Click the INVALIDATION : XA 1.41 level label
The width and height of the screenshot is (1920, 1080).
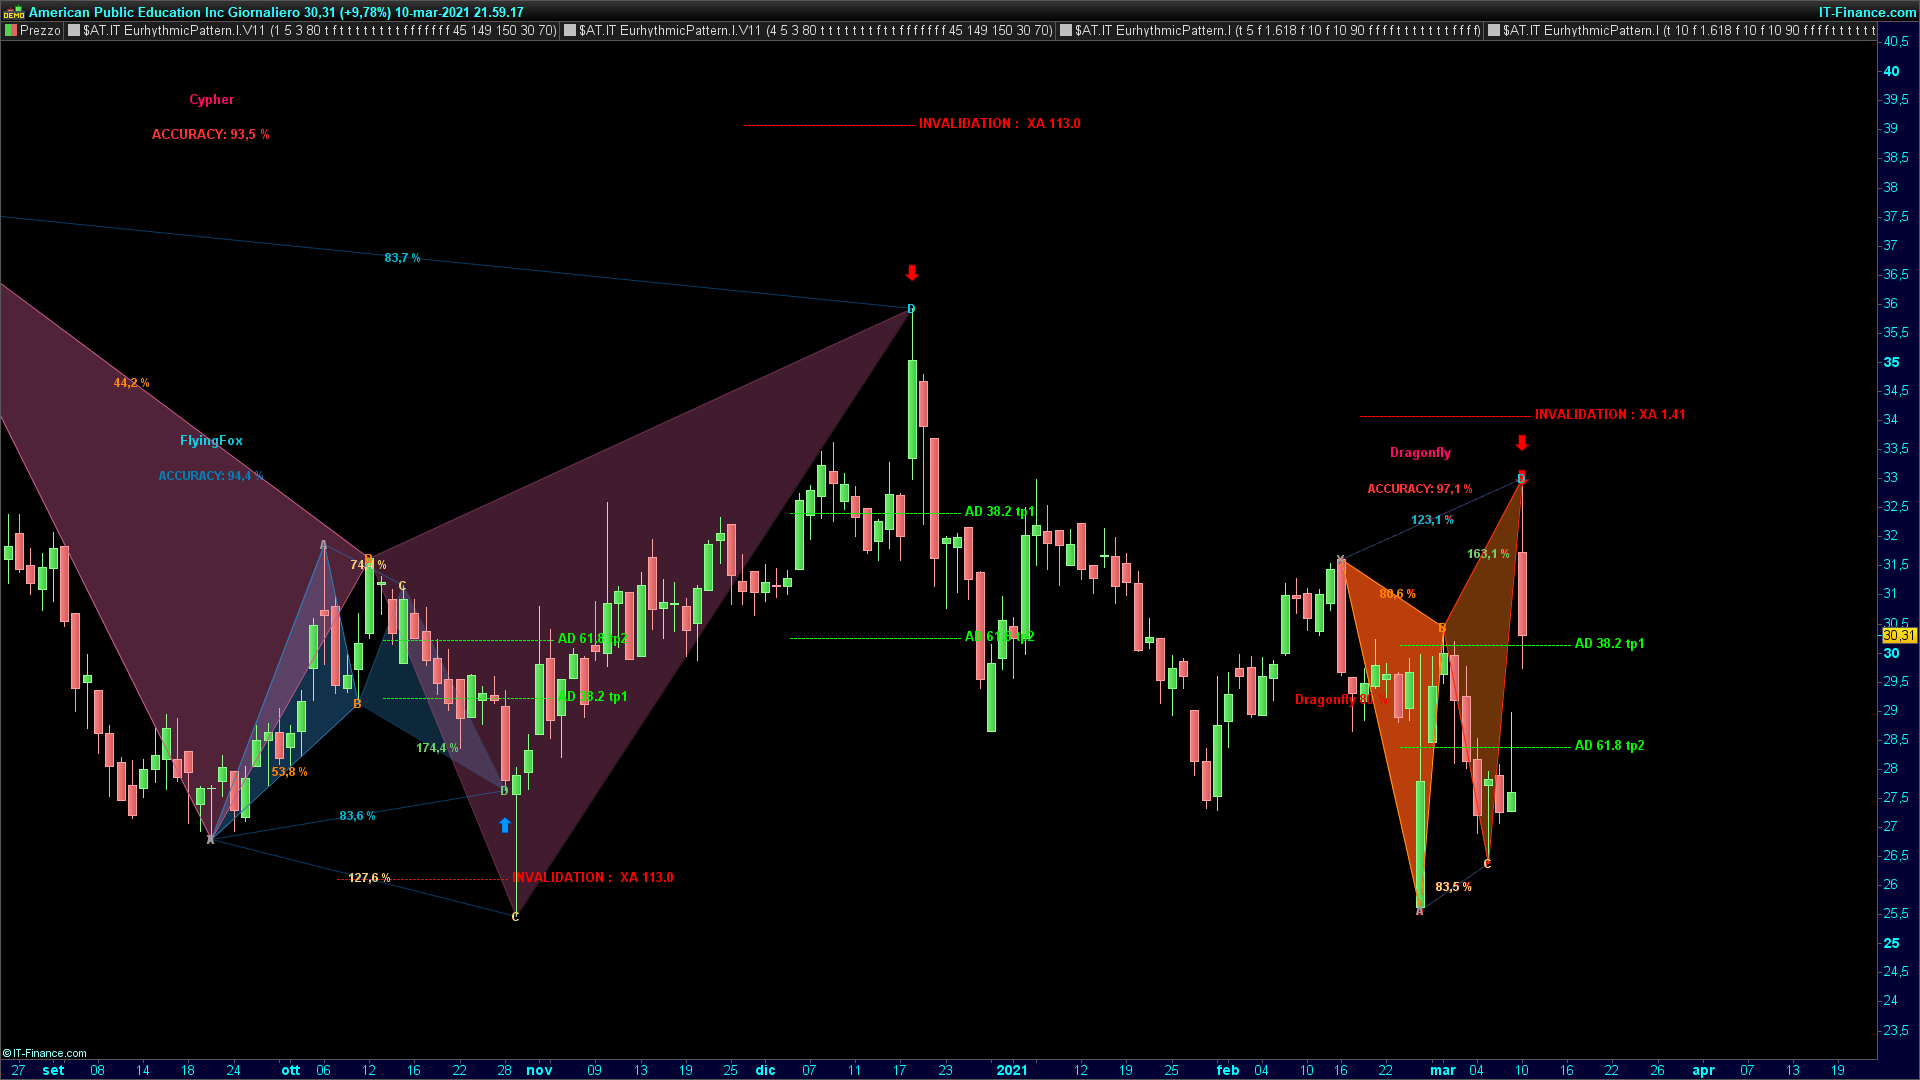pos(1609,415)
